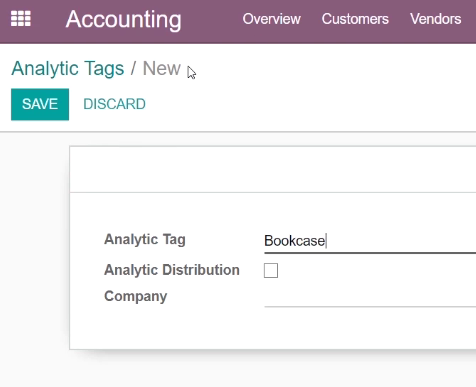
Task: Click the Analytic Tag field label
Action: (x=145, y=240)
